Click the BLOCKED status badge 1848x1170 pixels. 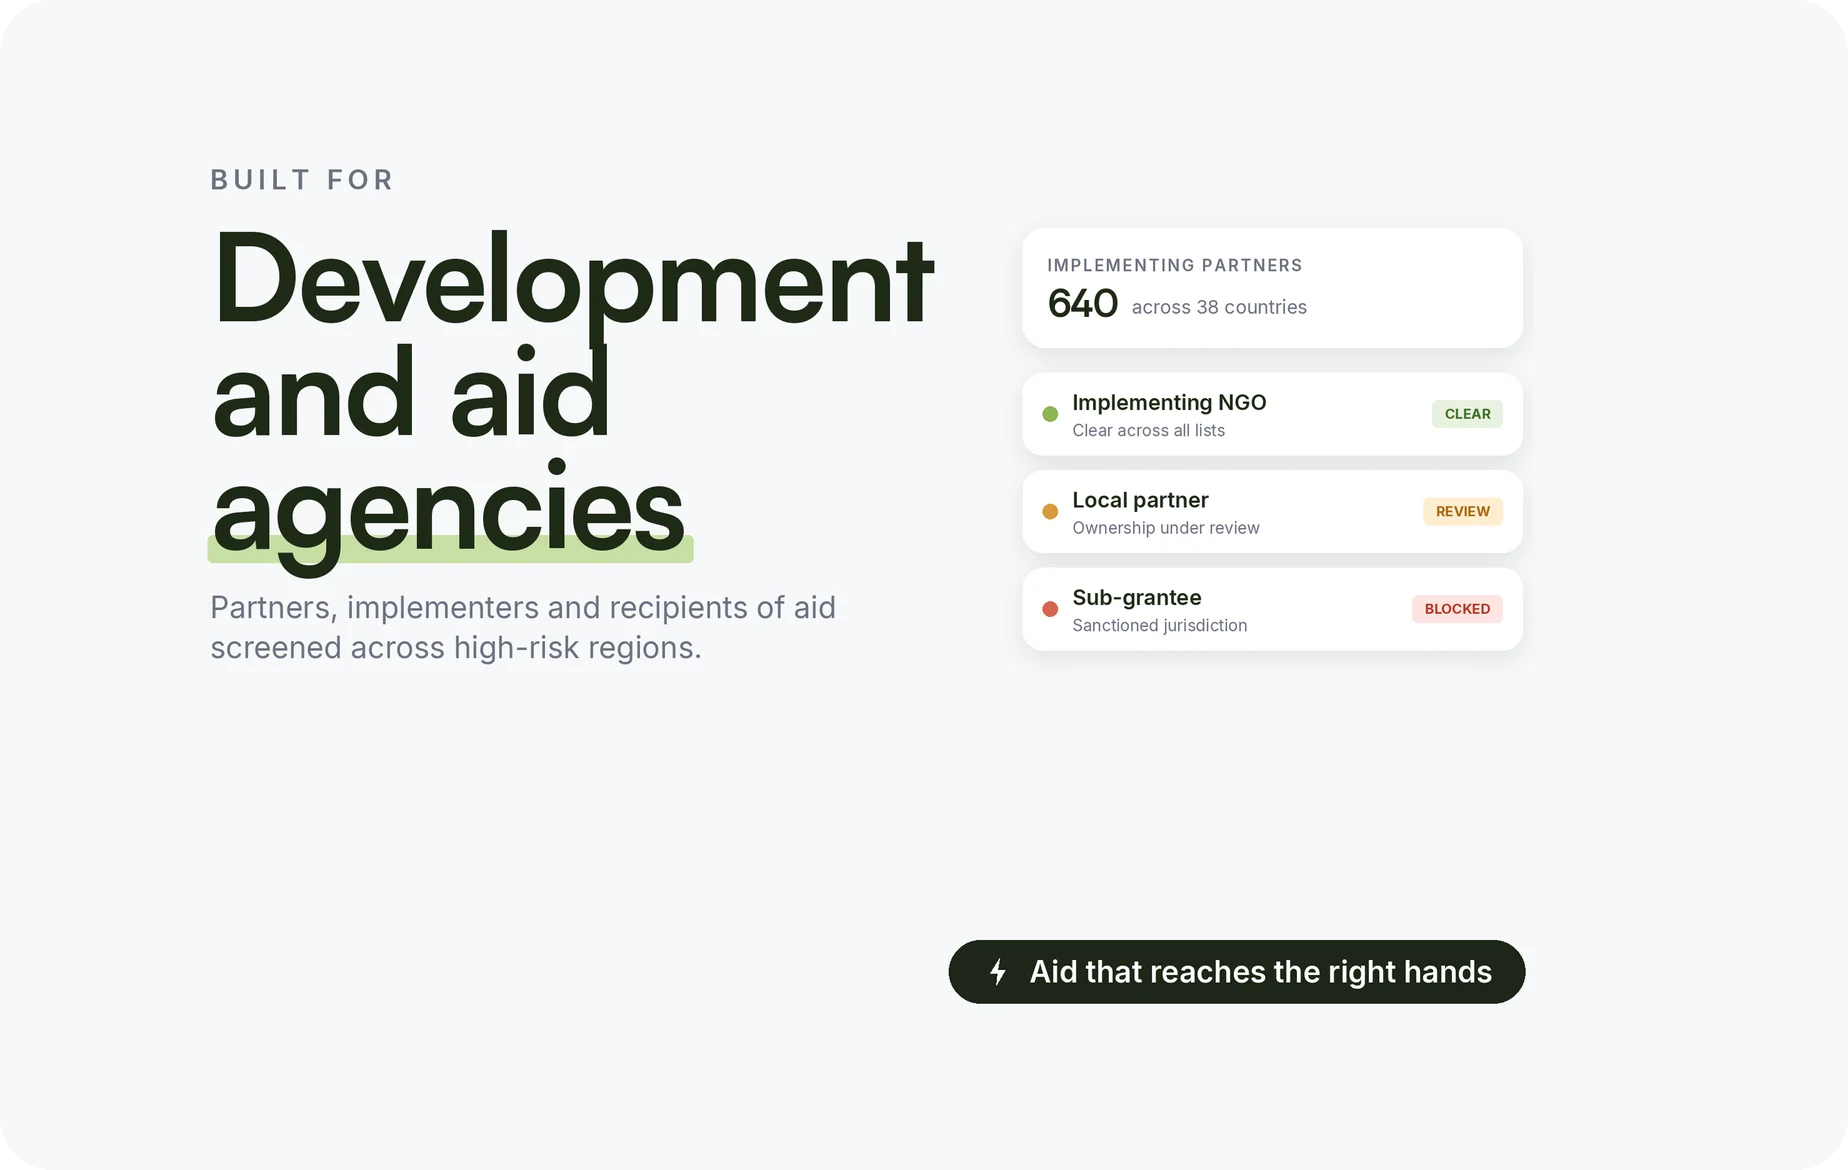(x=1457, y=609)
